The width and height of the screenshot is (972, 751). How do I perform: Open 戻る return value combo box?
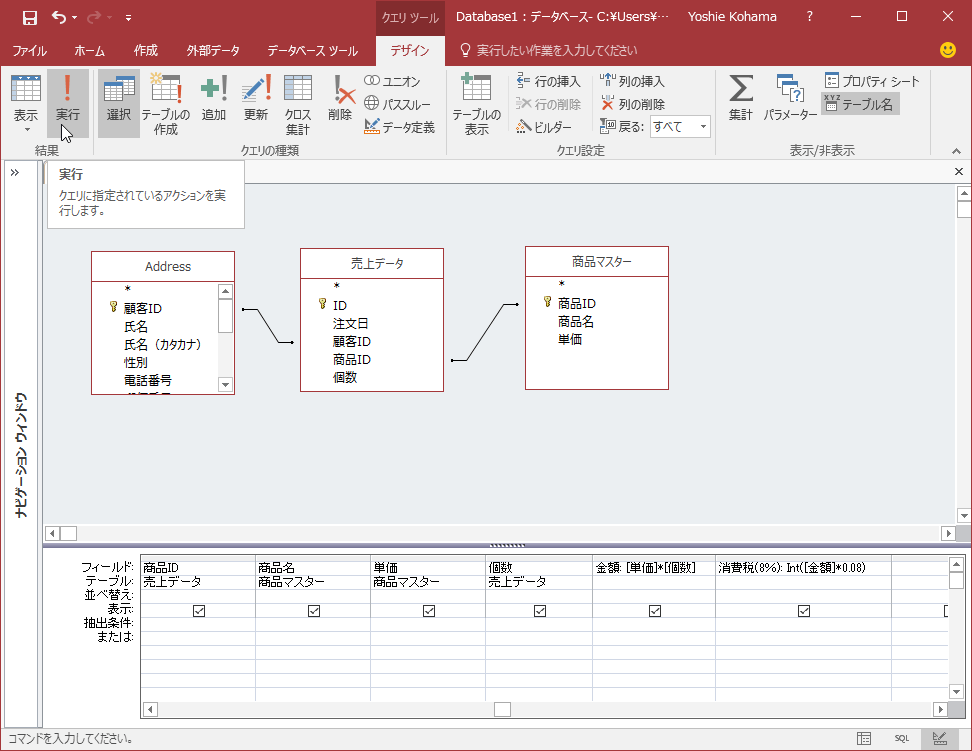point(680,127)
